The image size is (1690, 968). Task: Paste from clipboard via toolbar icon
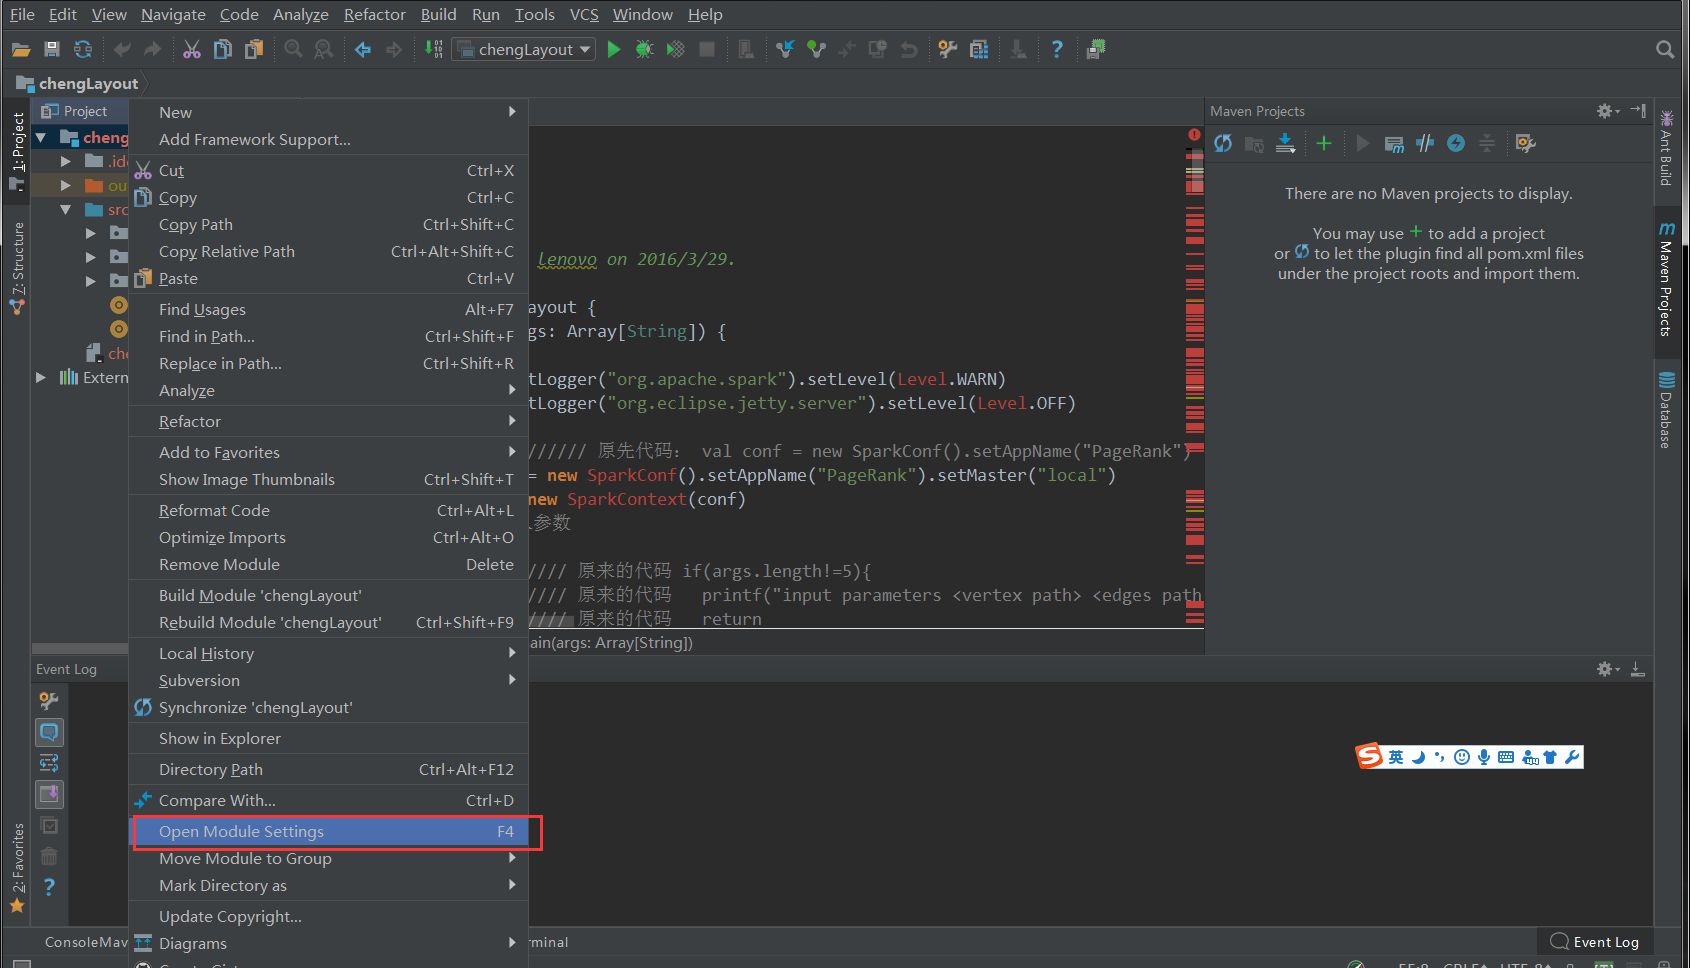tap(254, 48)
